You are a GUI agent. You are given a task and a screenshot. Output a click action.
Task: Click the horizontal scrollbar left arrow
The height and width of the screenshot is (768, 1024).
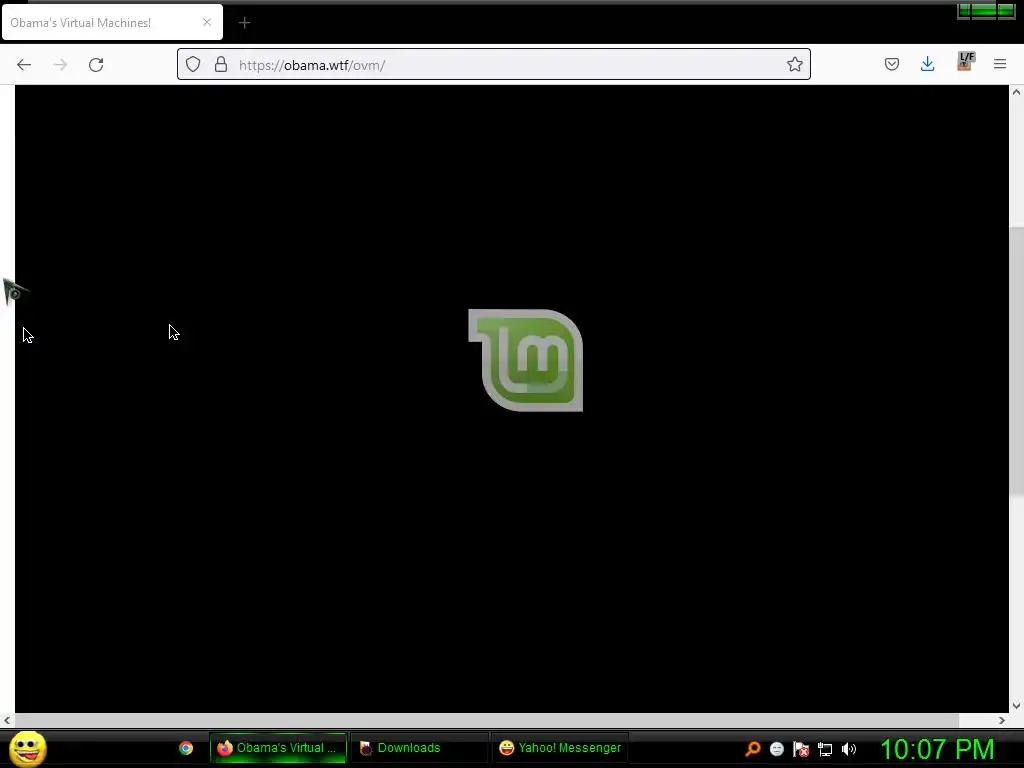7,720
